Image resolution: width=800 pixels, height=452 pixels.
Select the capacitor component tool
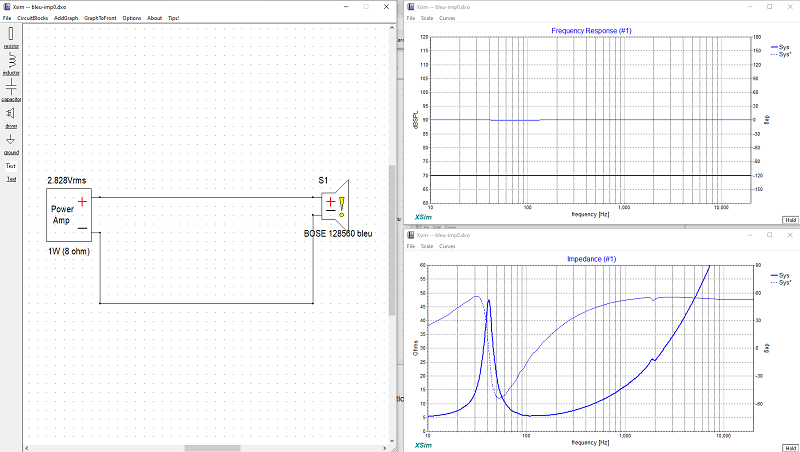(x=11, y=90)
